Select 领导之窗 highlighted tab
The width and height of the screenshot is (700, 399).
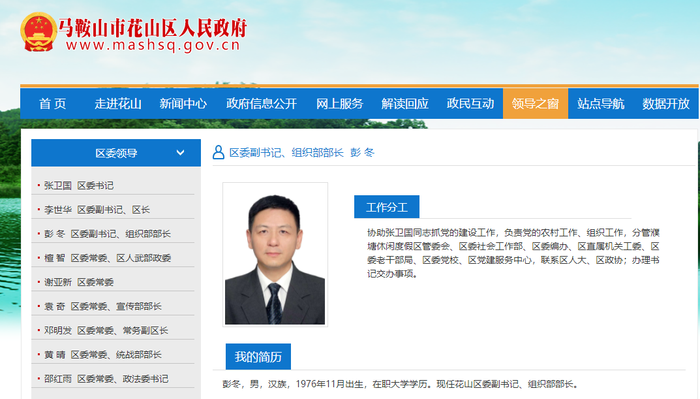tap(535, 104)
